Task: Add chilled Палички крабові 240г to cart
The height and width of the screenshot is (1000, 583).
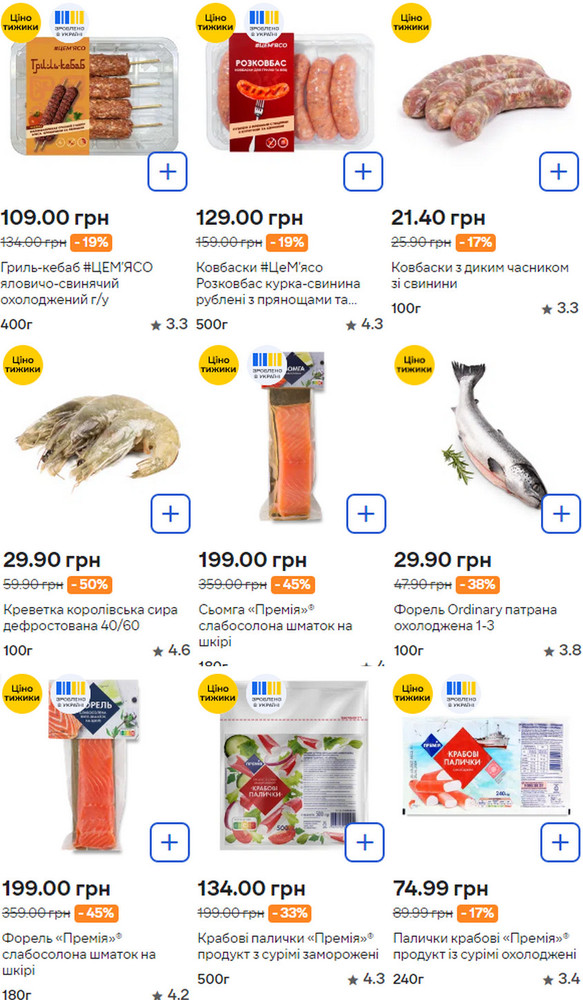Action: click(560, 842)
